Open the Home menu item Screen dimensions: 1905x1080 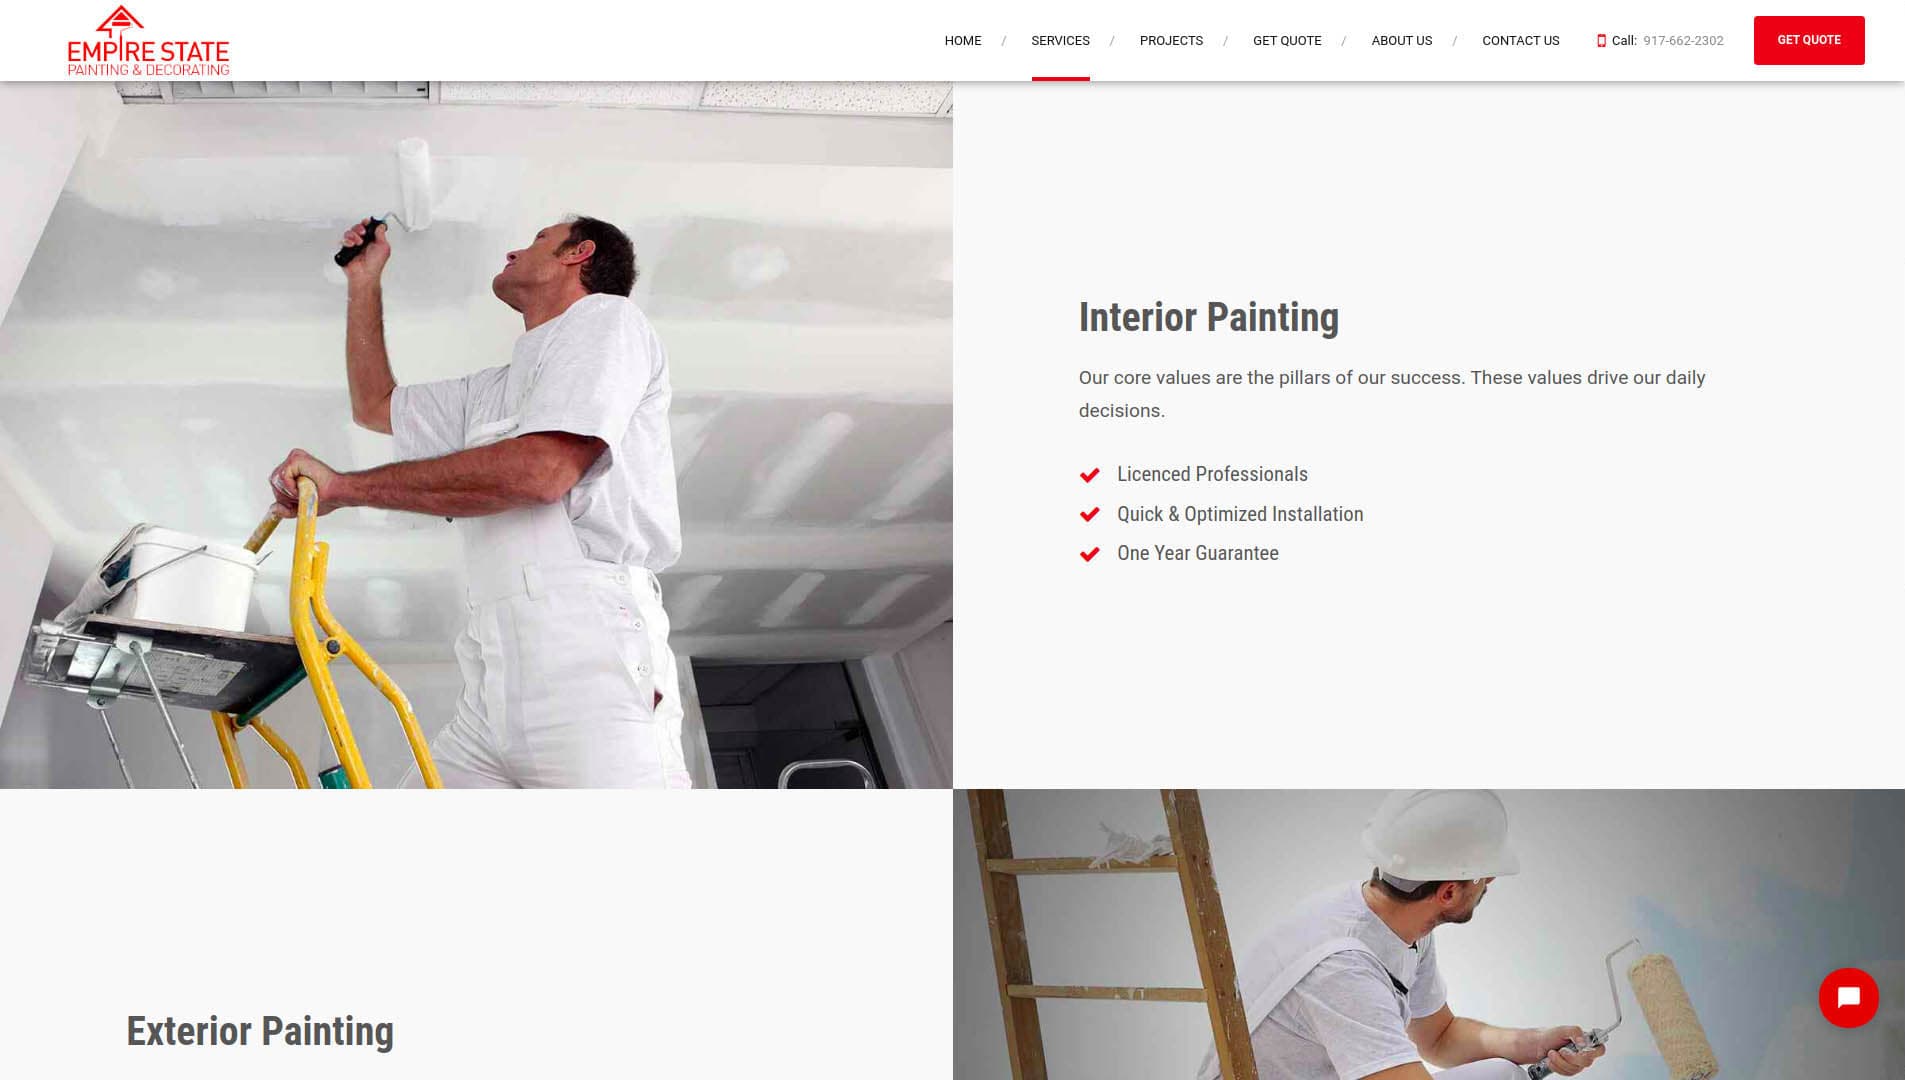[963, 41]
